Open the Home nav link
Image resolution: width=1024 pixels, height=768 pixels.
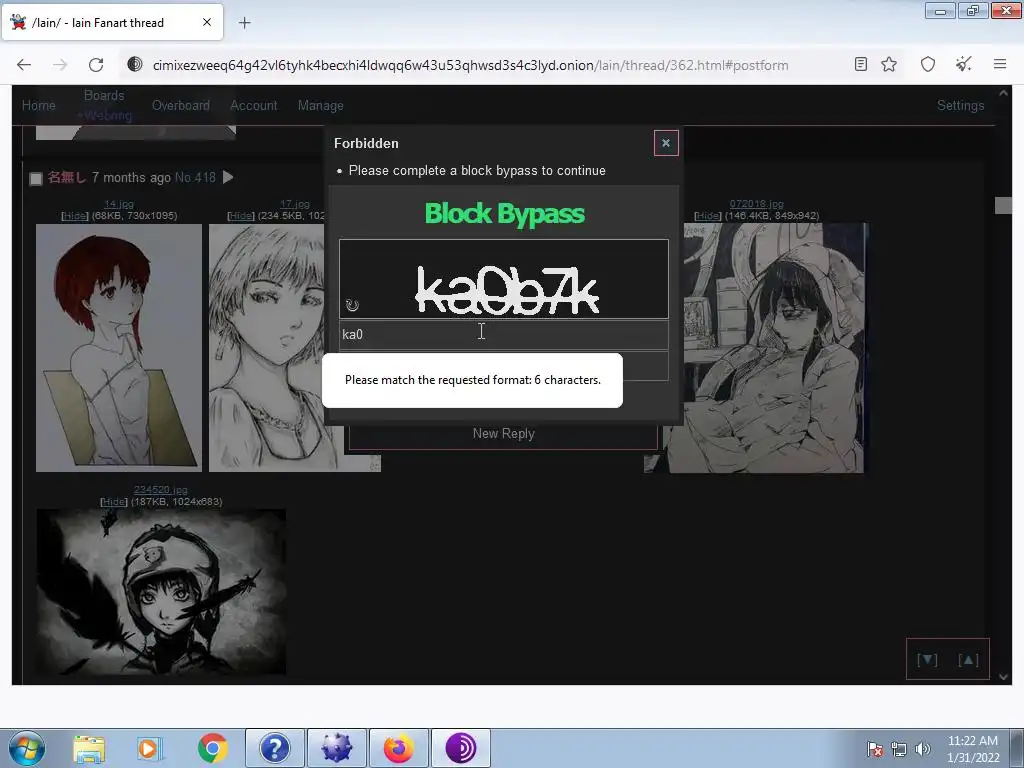[x=39, y=105]
